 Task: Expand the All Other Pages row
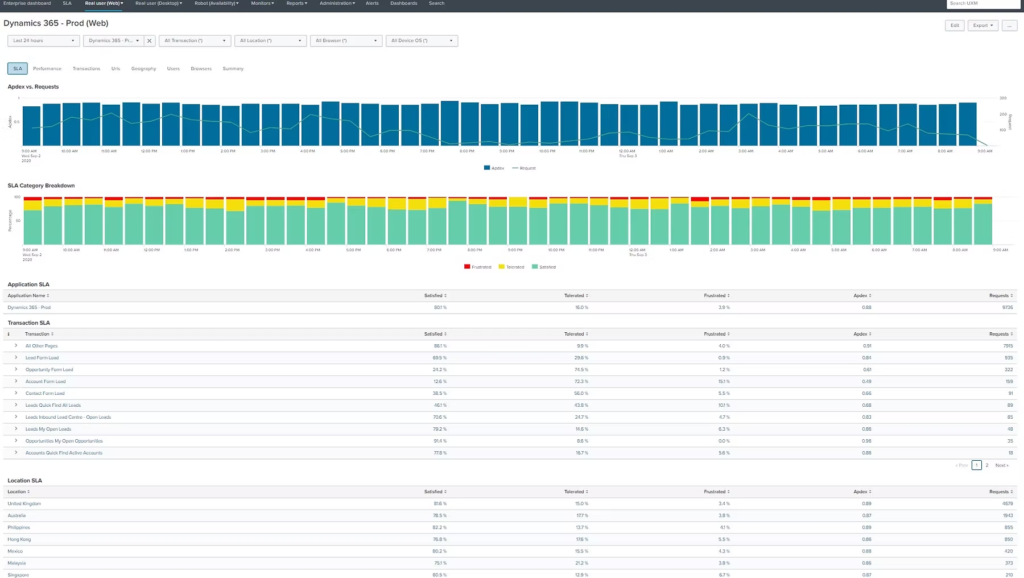point(16,345)
